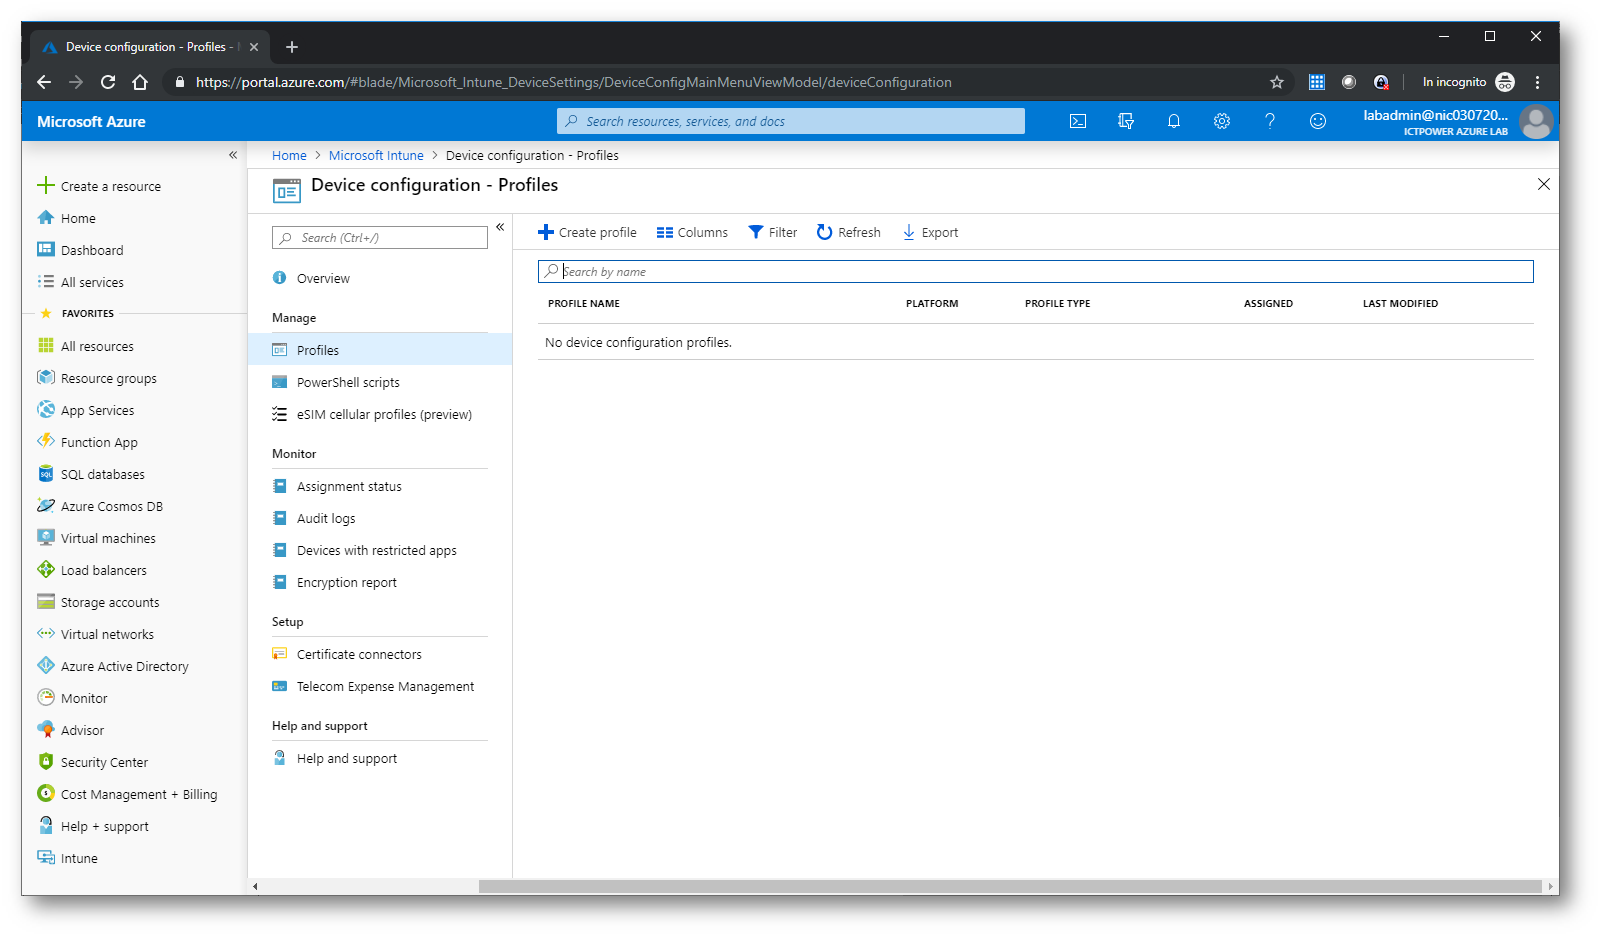Open Advisor in the sidebar
The height and width of the screenshot is (938, 1602).
tap(82, 730)
